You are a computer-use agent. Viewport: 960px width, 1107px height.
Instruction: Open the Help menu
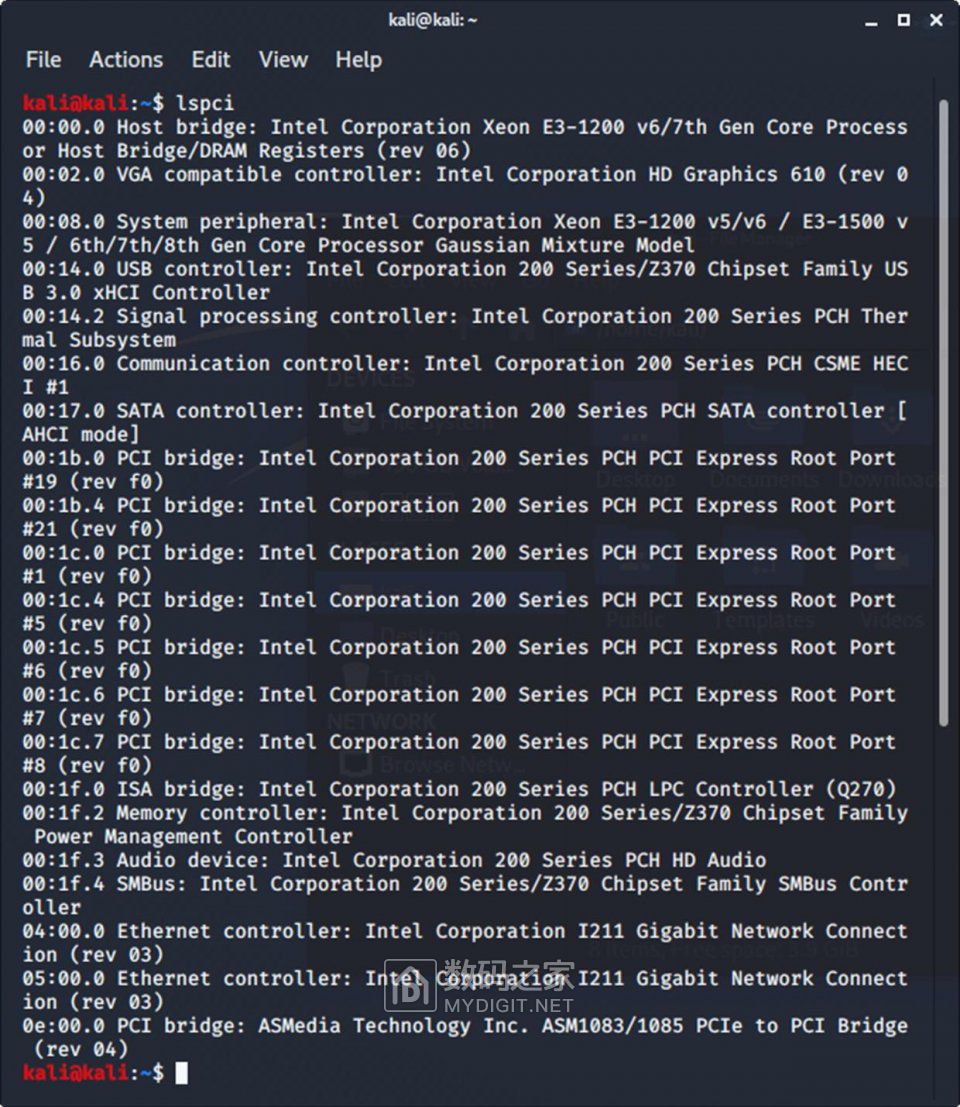(x=358, y=60)
